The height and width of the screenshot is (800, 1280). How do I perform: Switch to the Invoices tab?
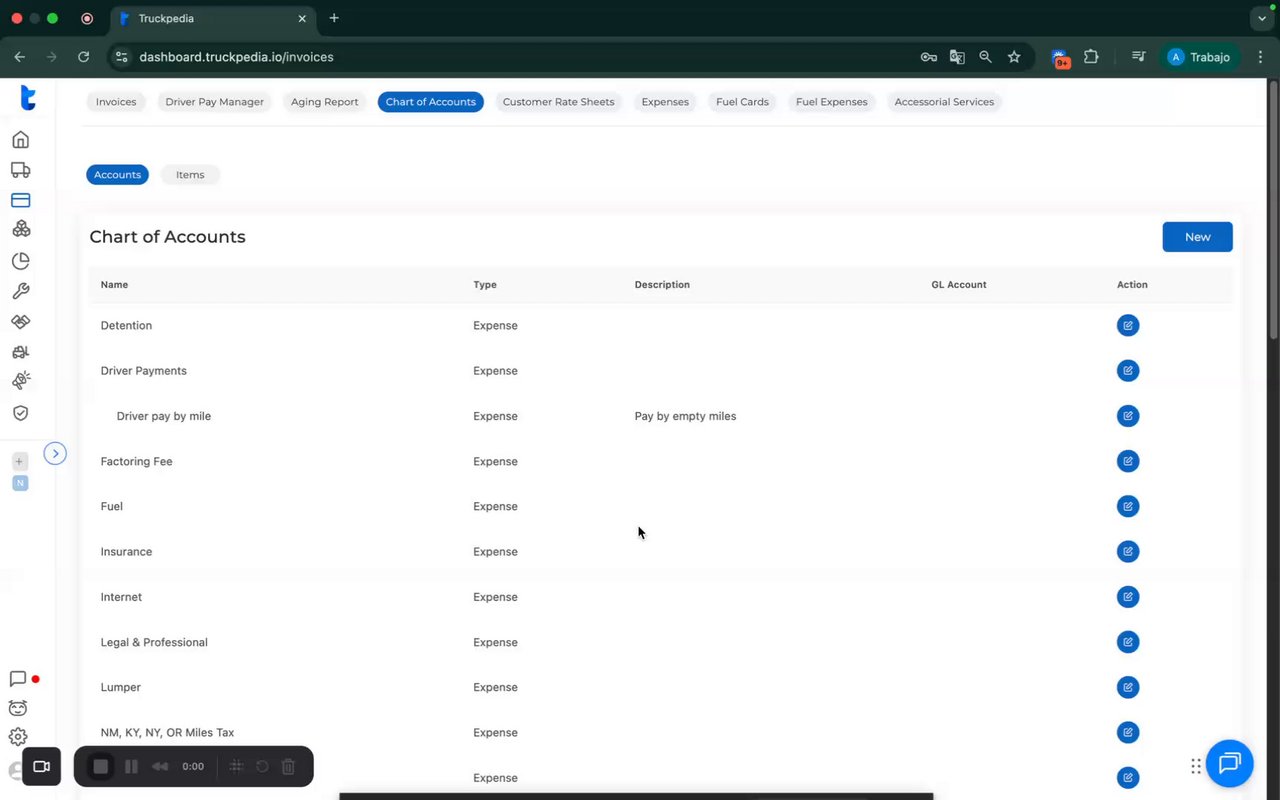coord(116,102)
